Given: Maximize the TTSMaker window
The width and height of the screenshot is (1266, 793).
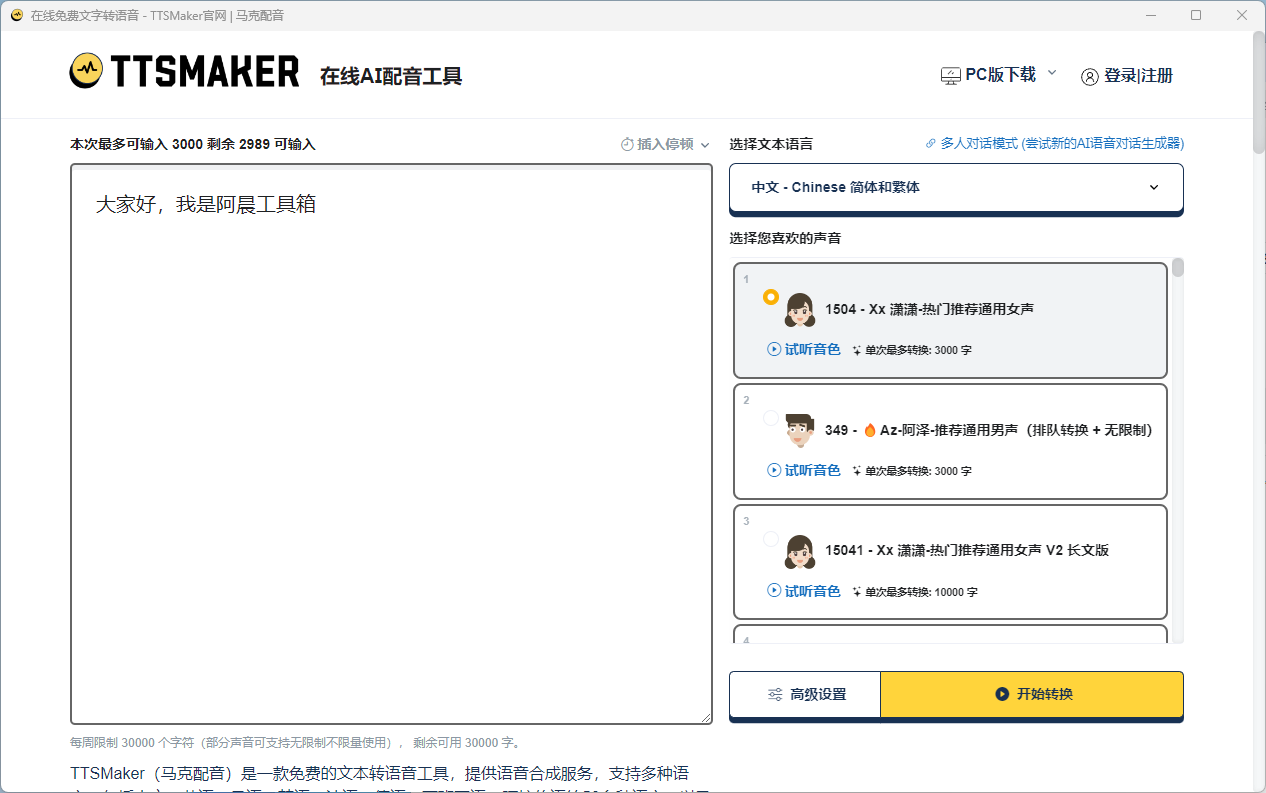Looking at the screenshot, I should point(1196,15).
